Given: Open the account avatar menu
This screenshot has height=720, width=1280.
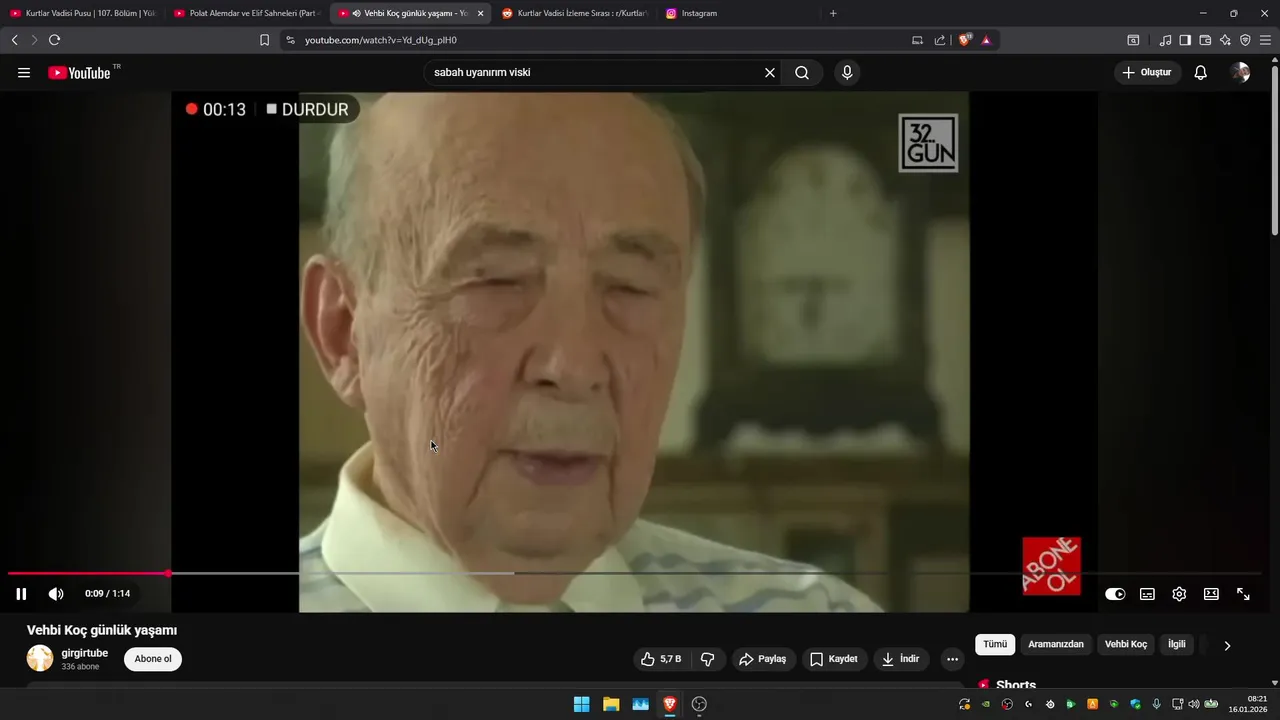Looking at the screenshot, I should click(1240, 73).
